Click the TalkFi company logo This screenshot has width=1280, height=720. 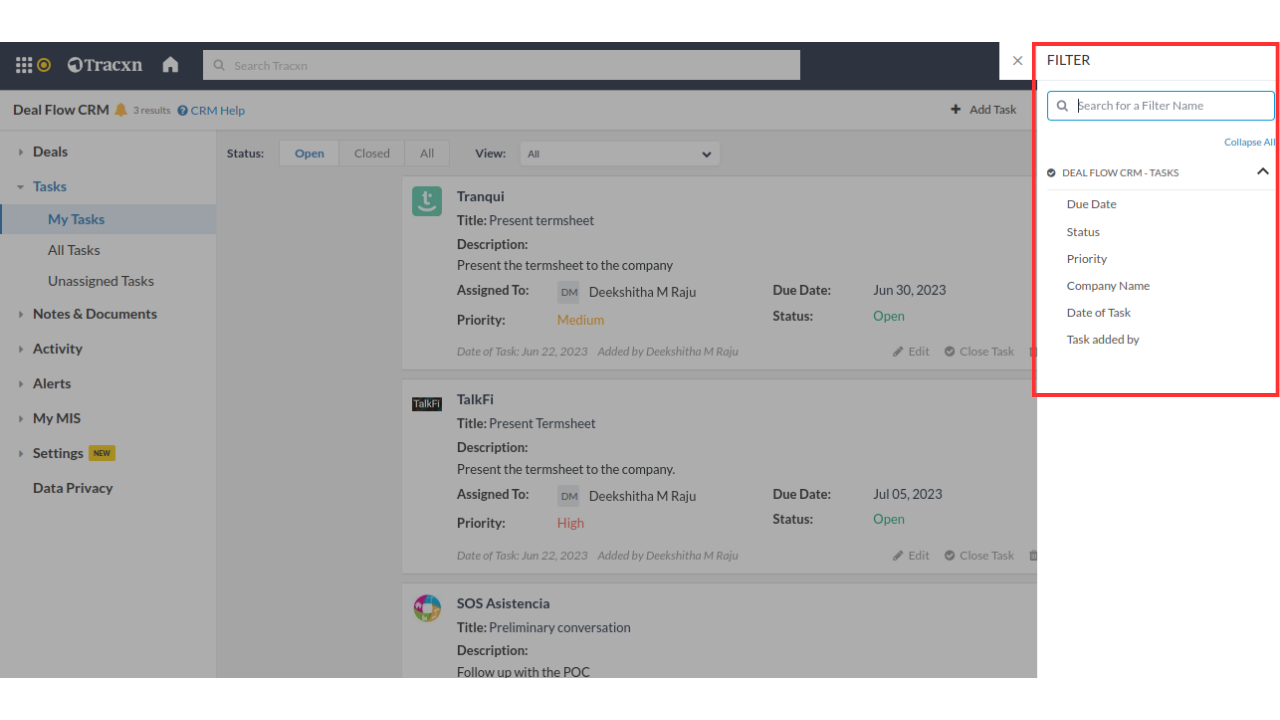[427, 404]
